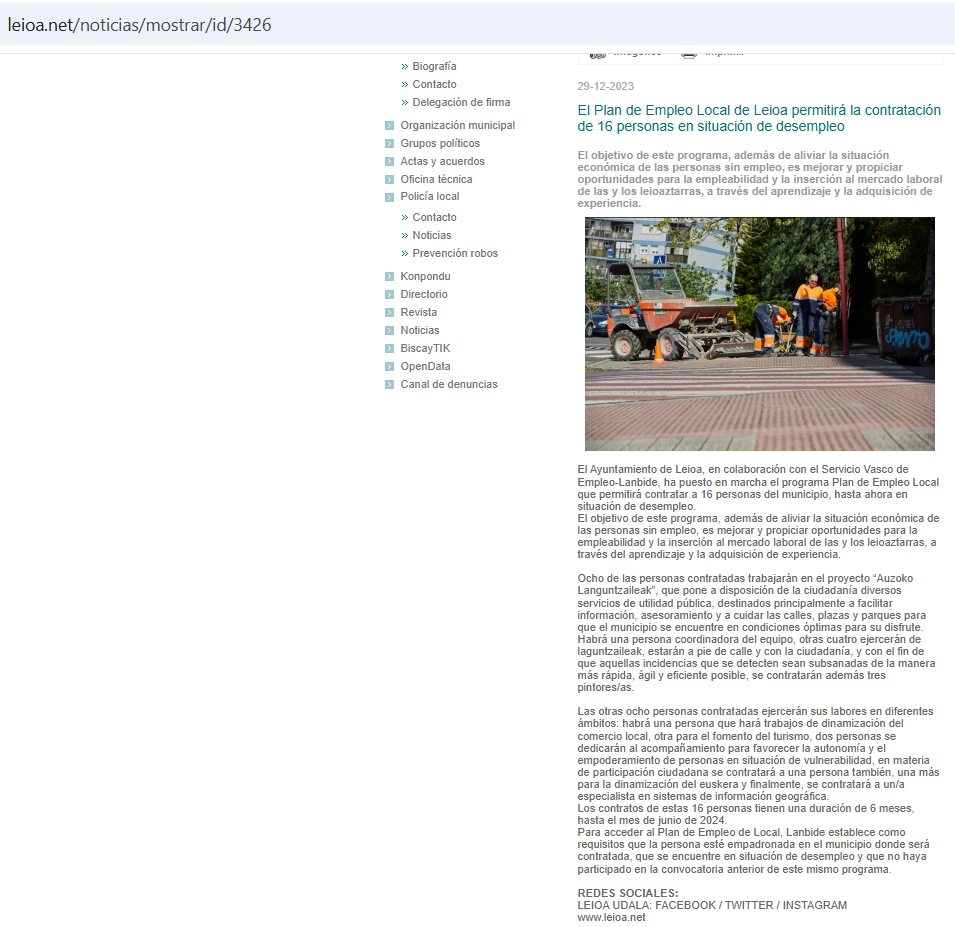955x927 pixels.
Task: Click the street workers article photo
Action: 759,334
